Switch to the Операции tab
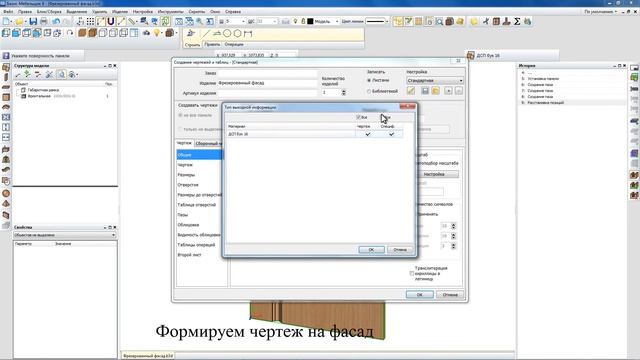 click(234, 44)
